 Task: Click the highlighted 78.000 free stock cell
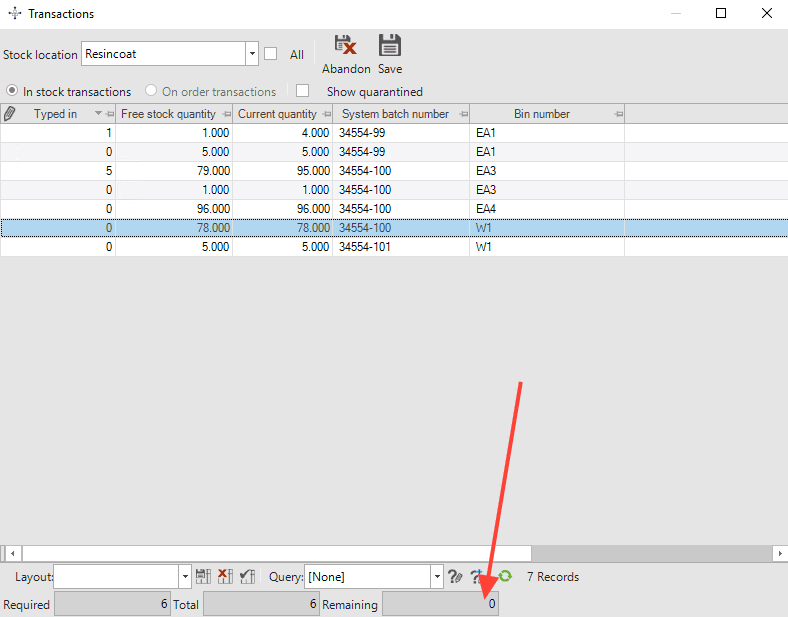point(174,228)
